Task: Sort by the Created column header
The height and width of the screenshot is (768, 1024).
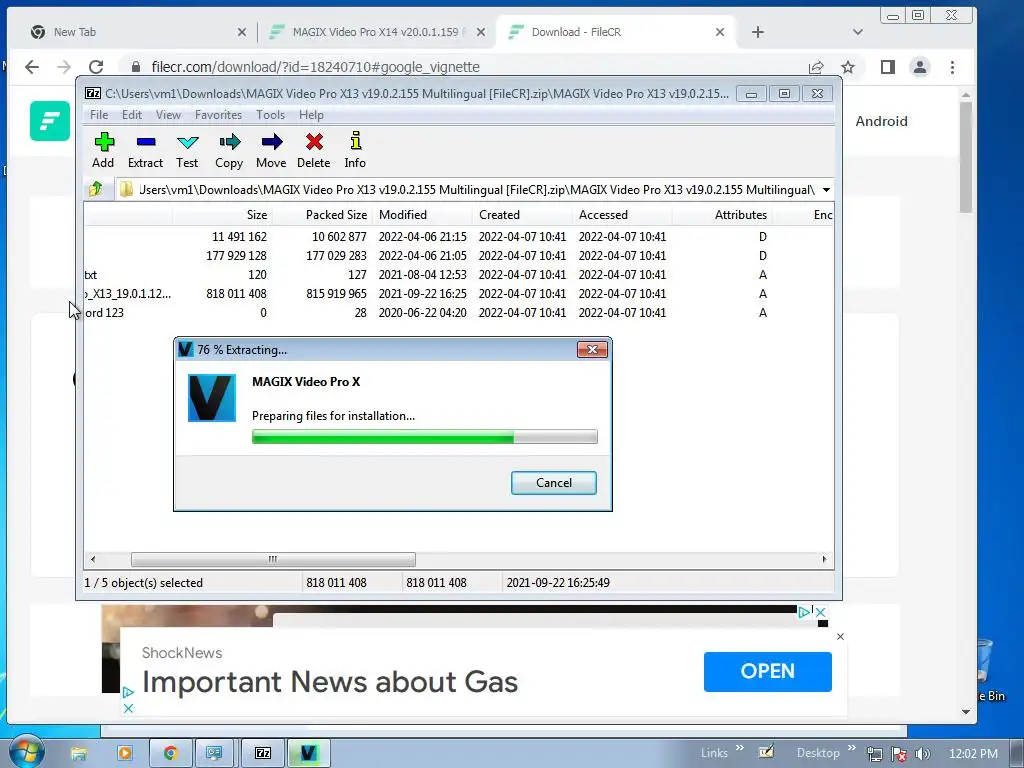Action: click(522, 215)
